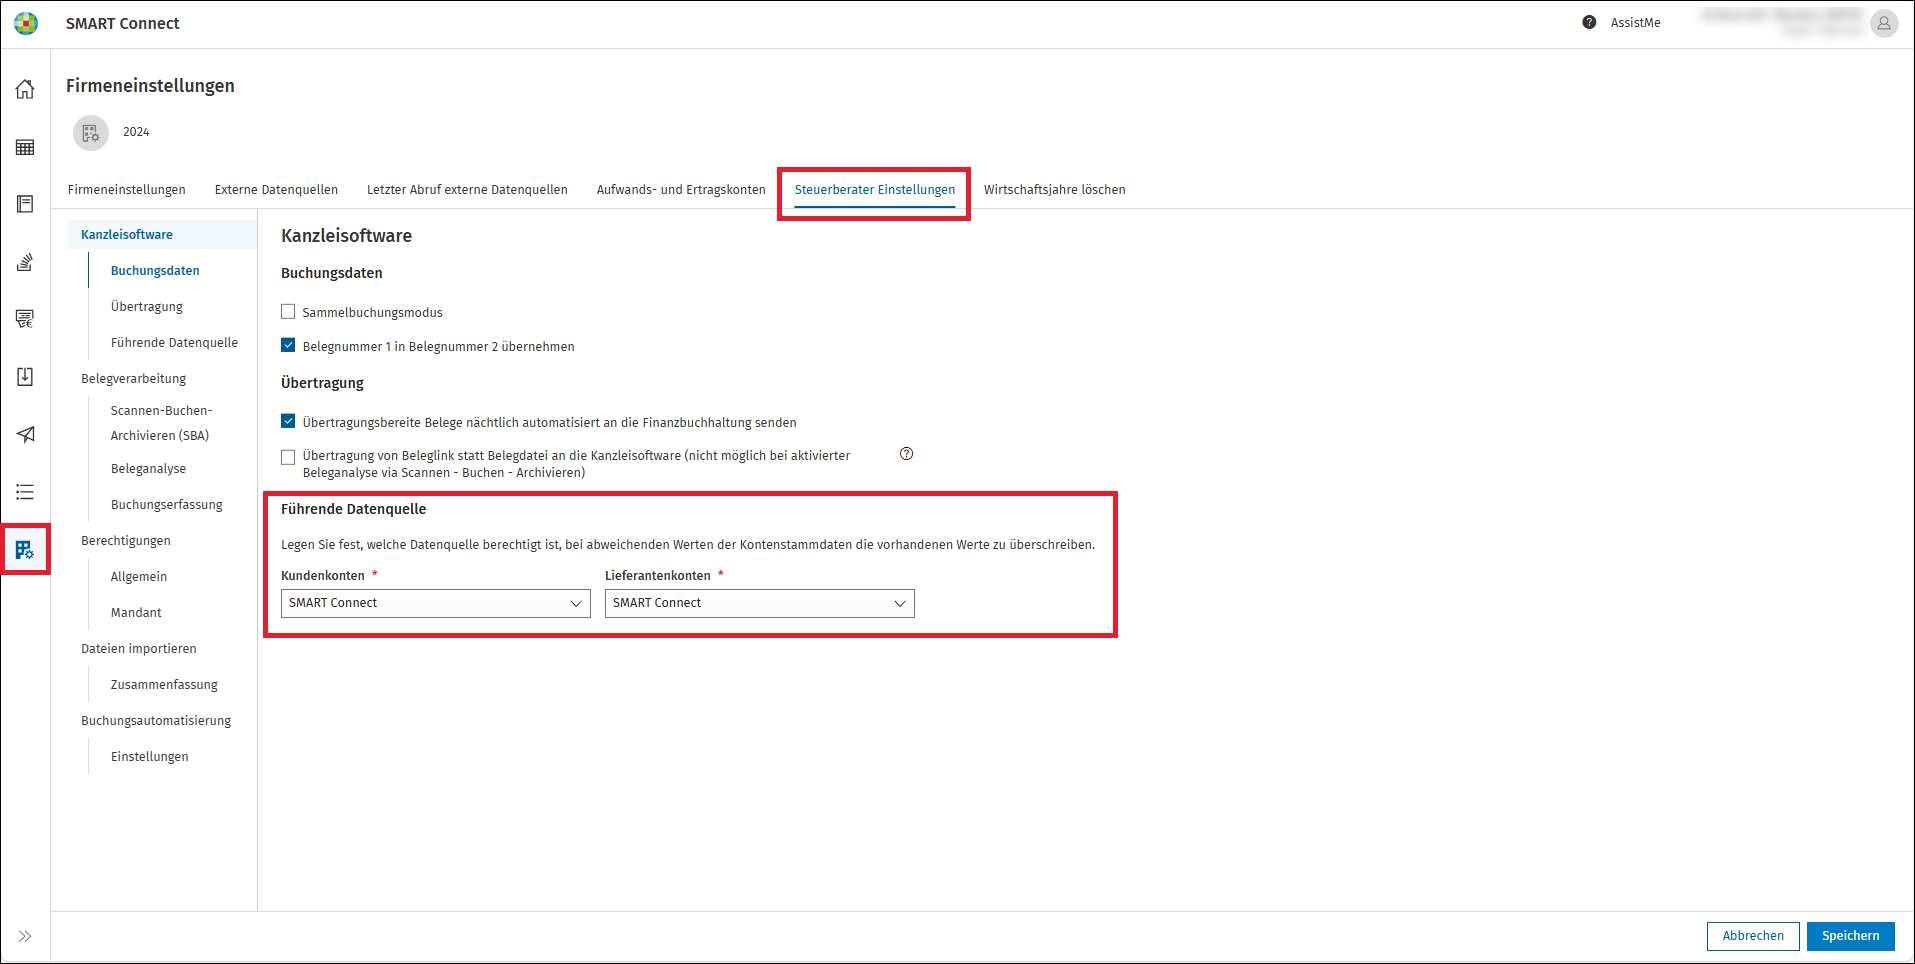Screen dimensions: 1915x964
Task: Select Führende Datenquelle in side navigation
Action: (x=174, y=343)
